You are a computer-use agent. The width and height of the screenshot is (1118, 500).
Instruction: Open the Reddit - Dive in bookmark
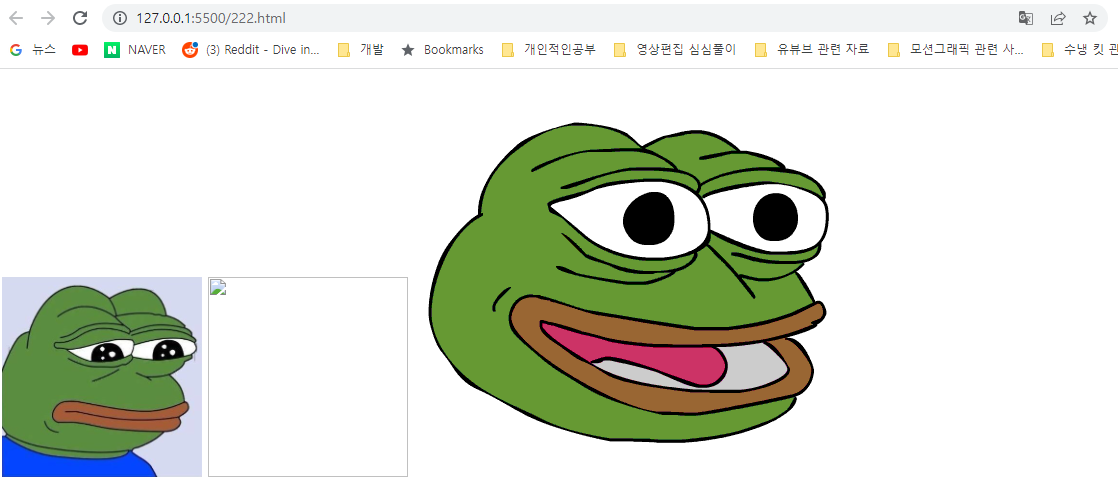click(x=251, y=49)
